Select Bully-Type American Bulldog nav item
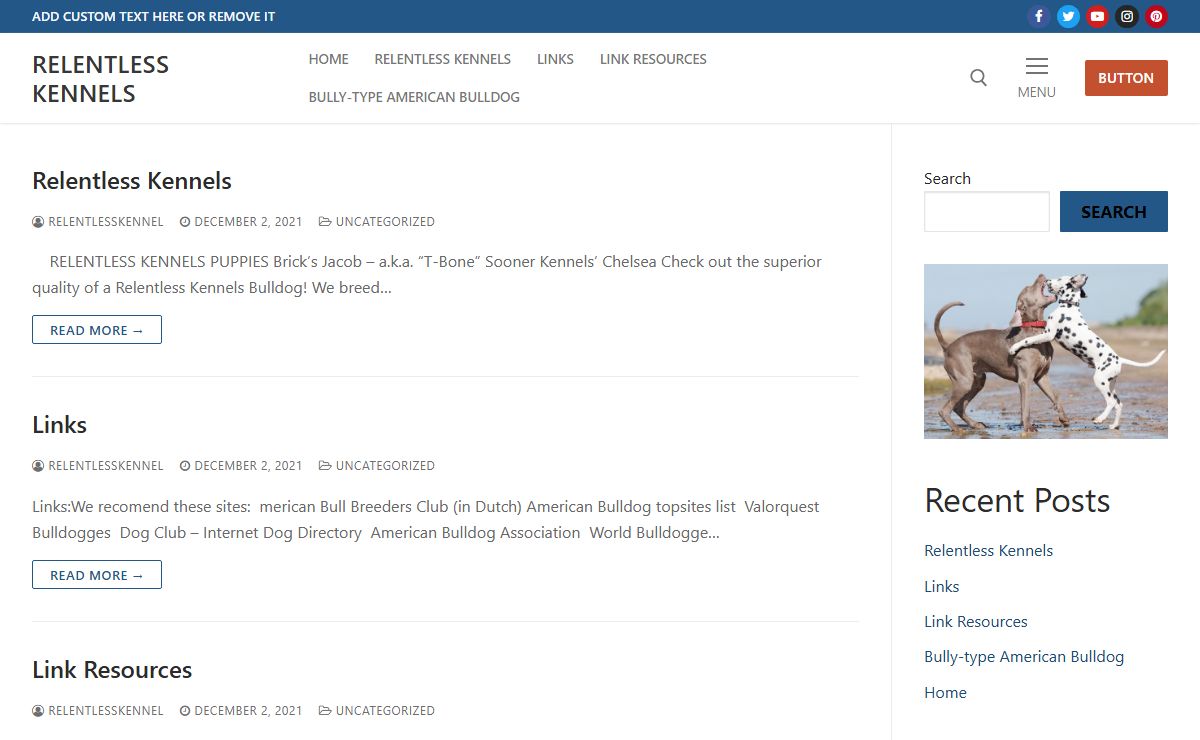The image size is (1200, 740). point(414,97)
